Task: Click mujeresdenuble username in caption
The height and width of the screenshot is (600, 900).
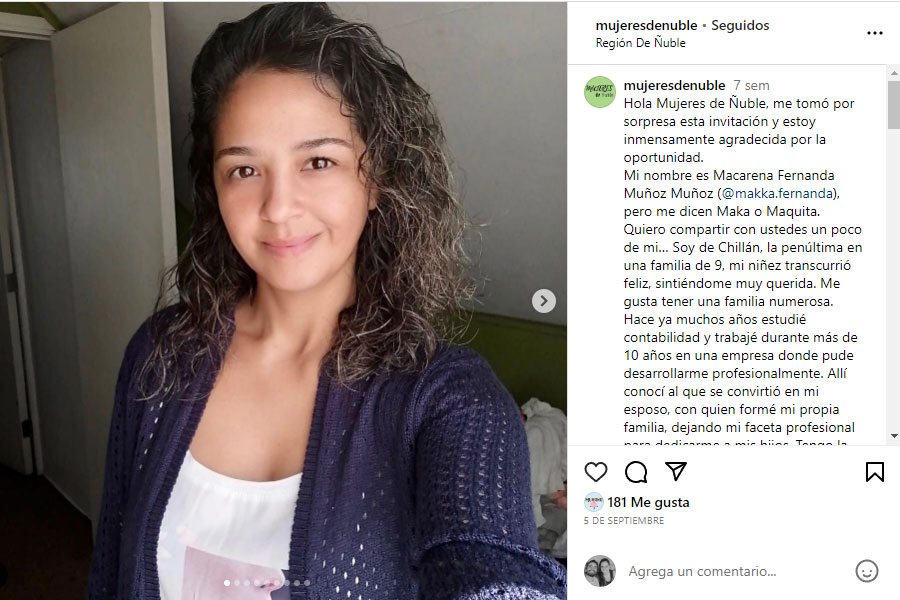Action: (x=674, y=86)
